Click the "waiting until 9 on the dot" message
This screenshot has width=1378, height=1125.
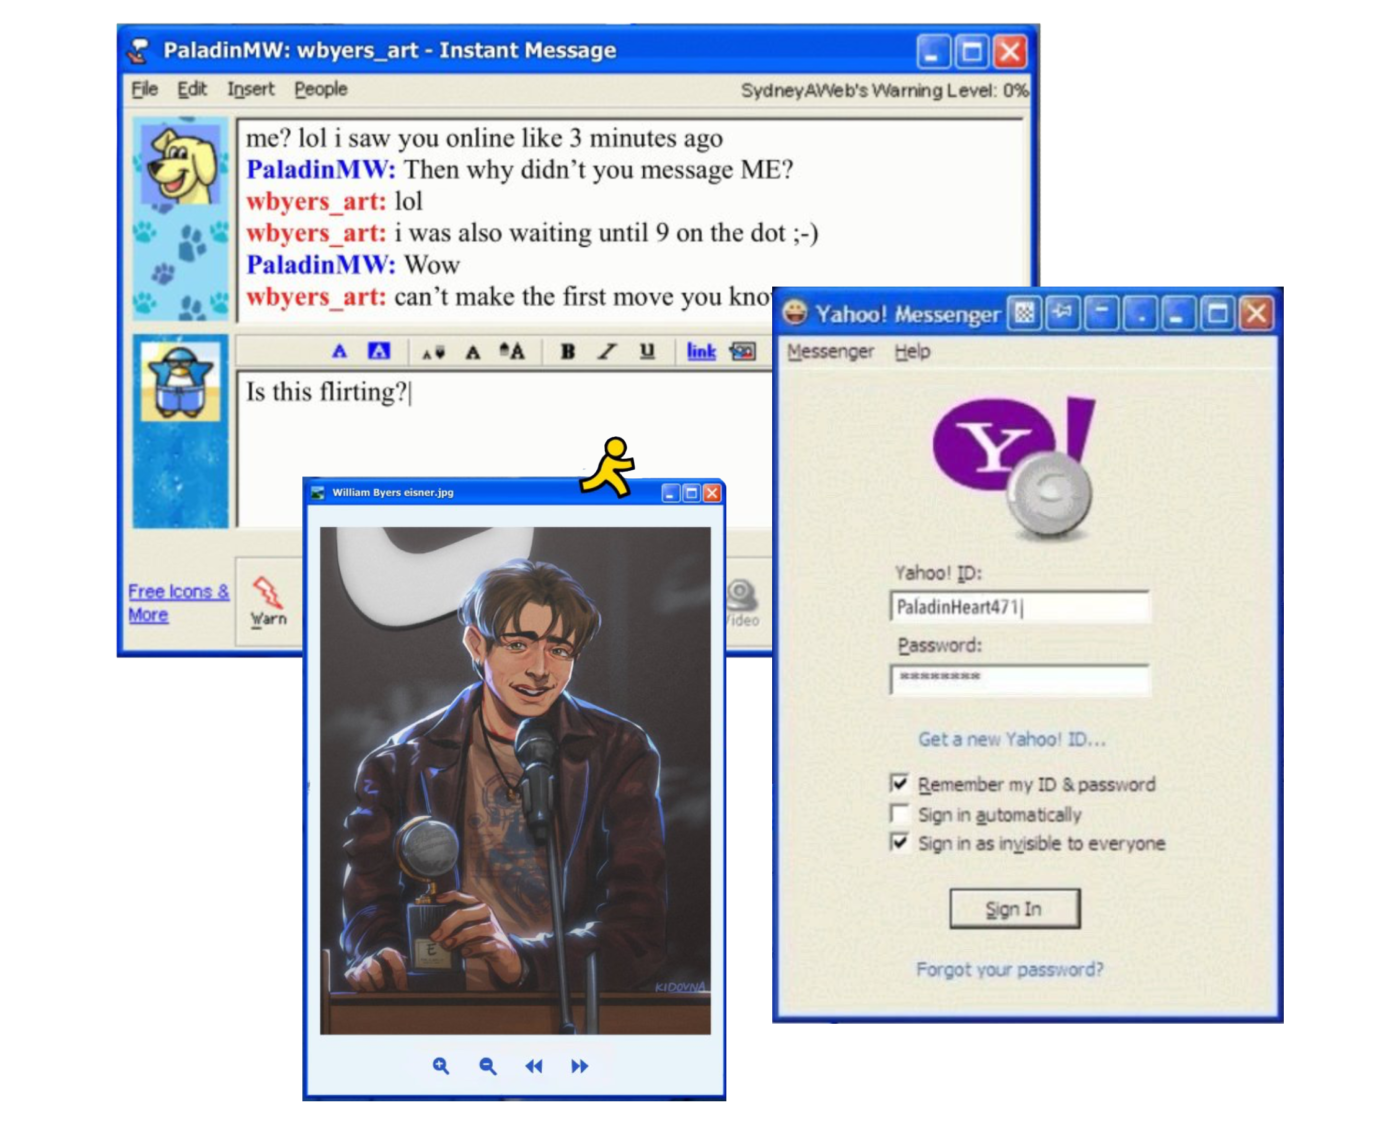click(x=532, y=233)
